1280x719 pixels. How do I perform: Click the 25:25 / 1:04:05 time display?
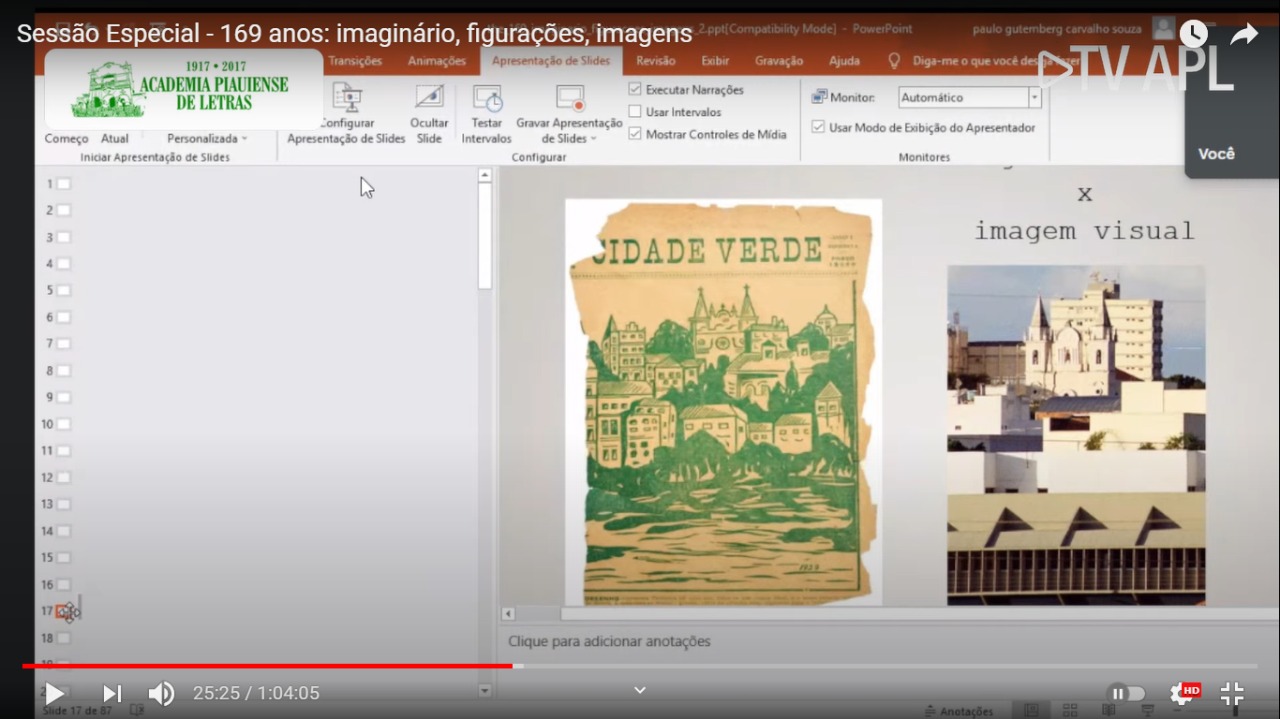tap(256, 693)
